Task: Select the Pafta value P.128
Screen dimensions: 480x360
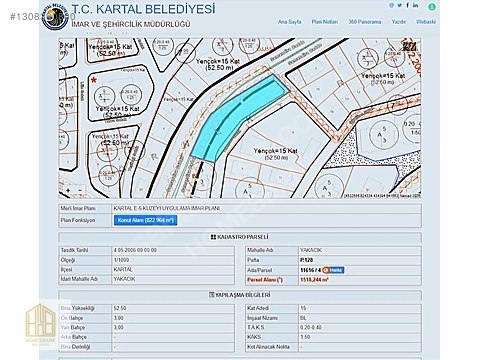Action: click(306, 260)
